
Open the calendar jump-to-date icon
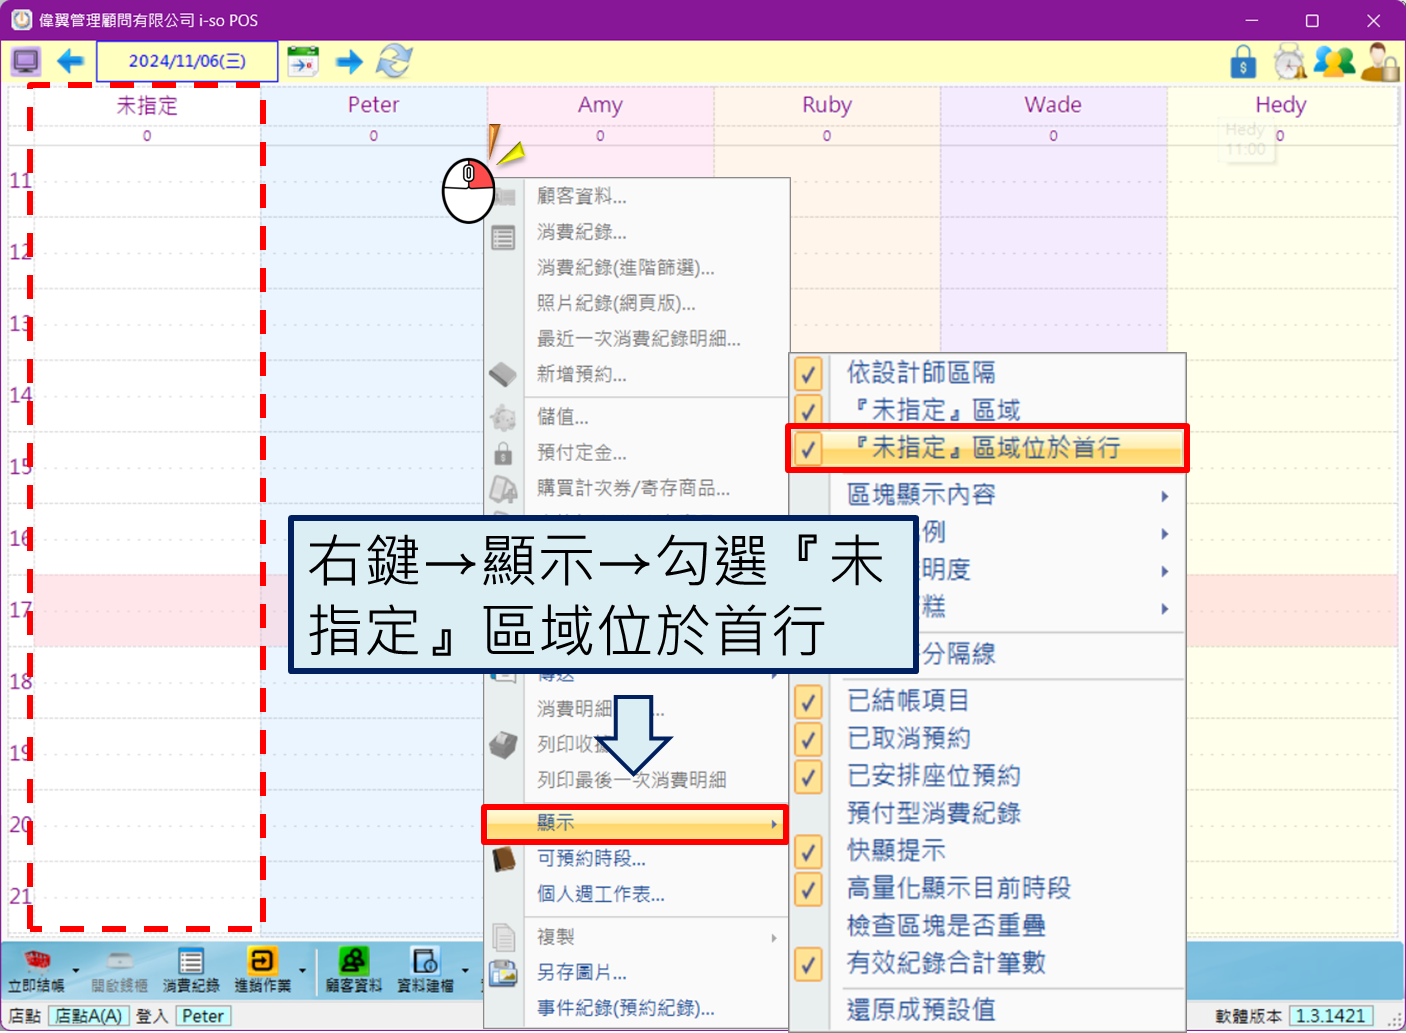(303, 62)
